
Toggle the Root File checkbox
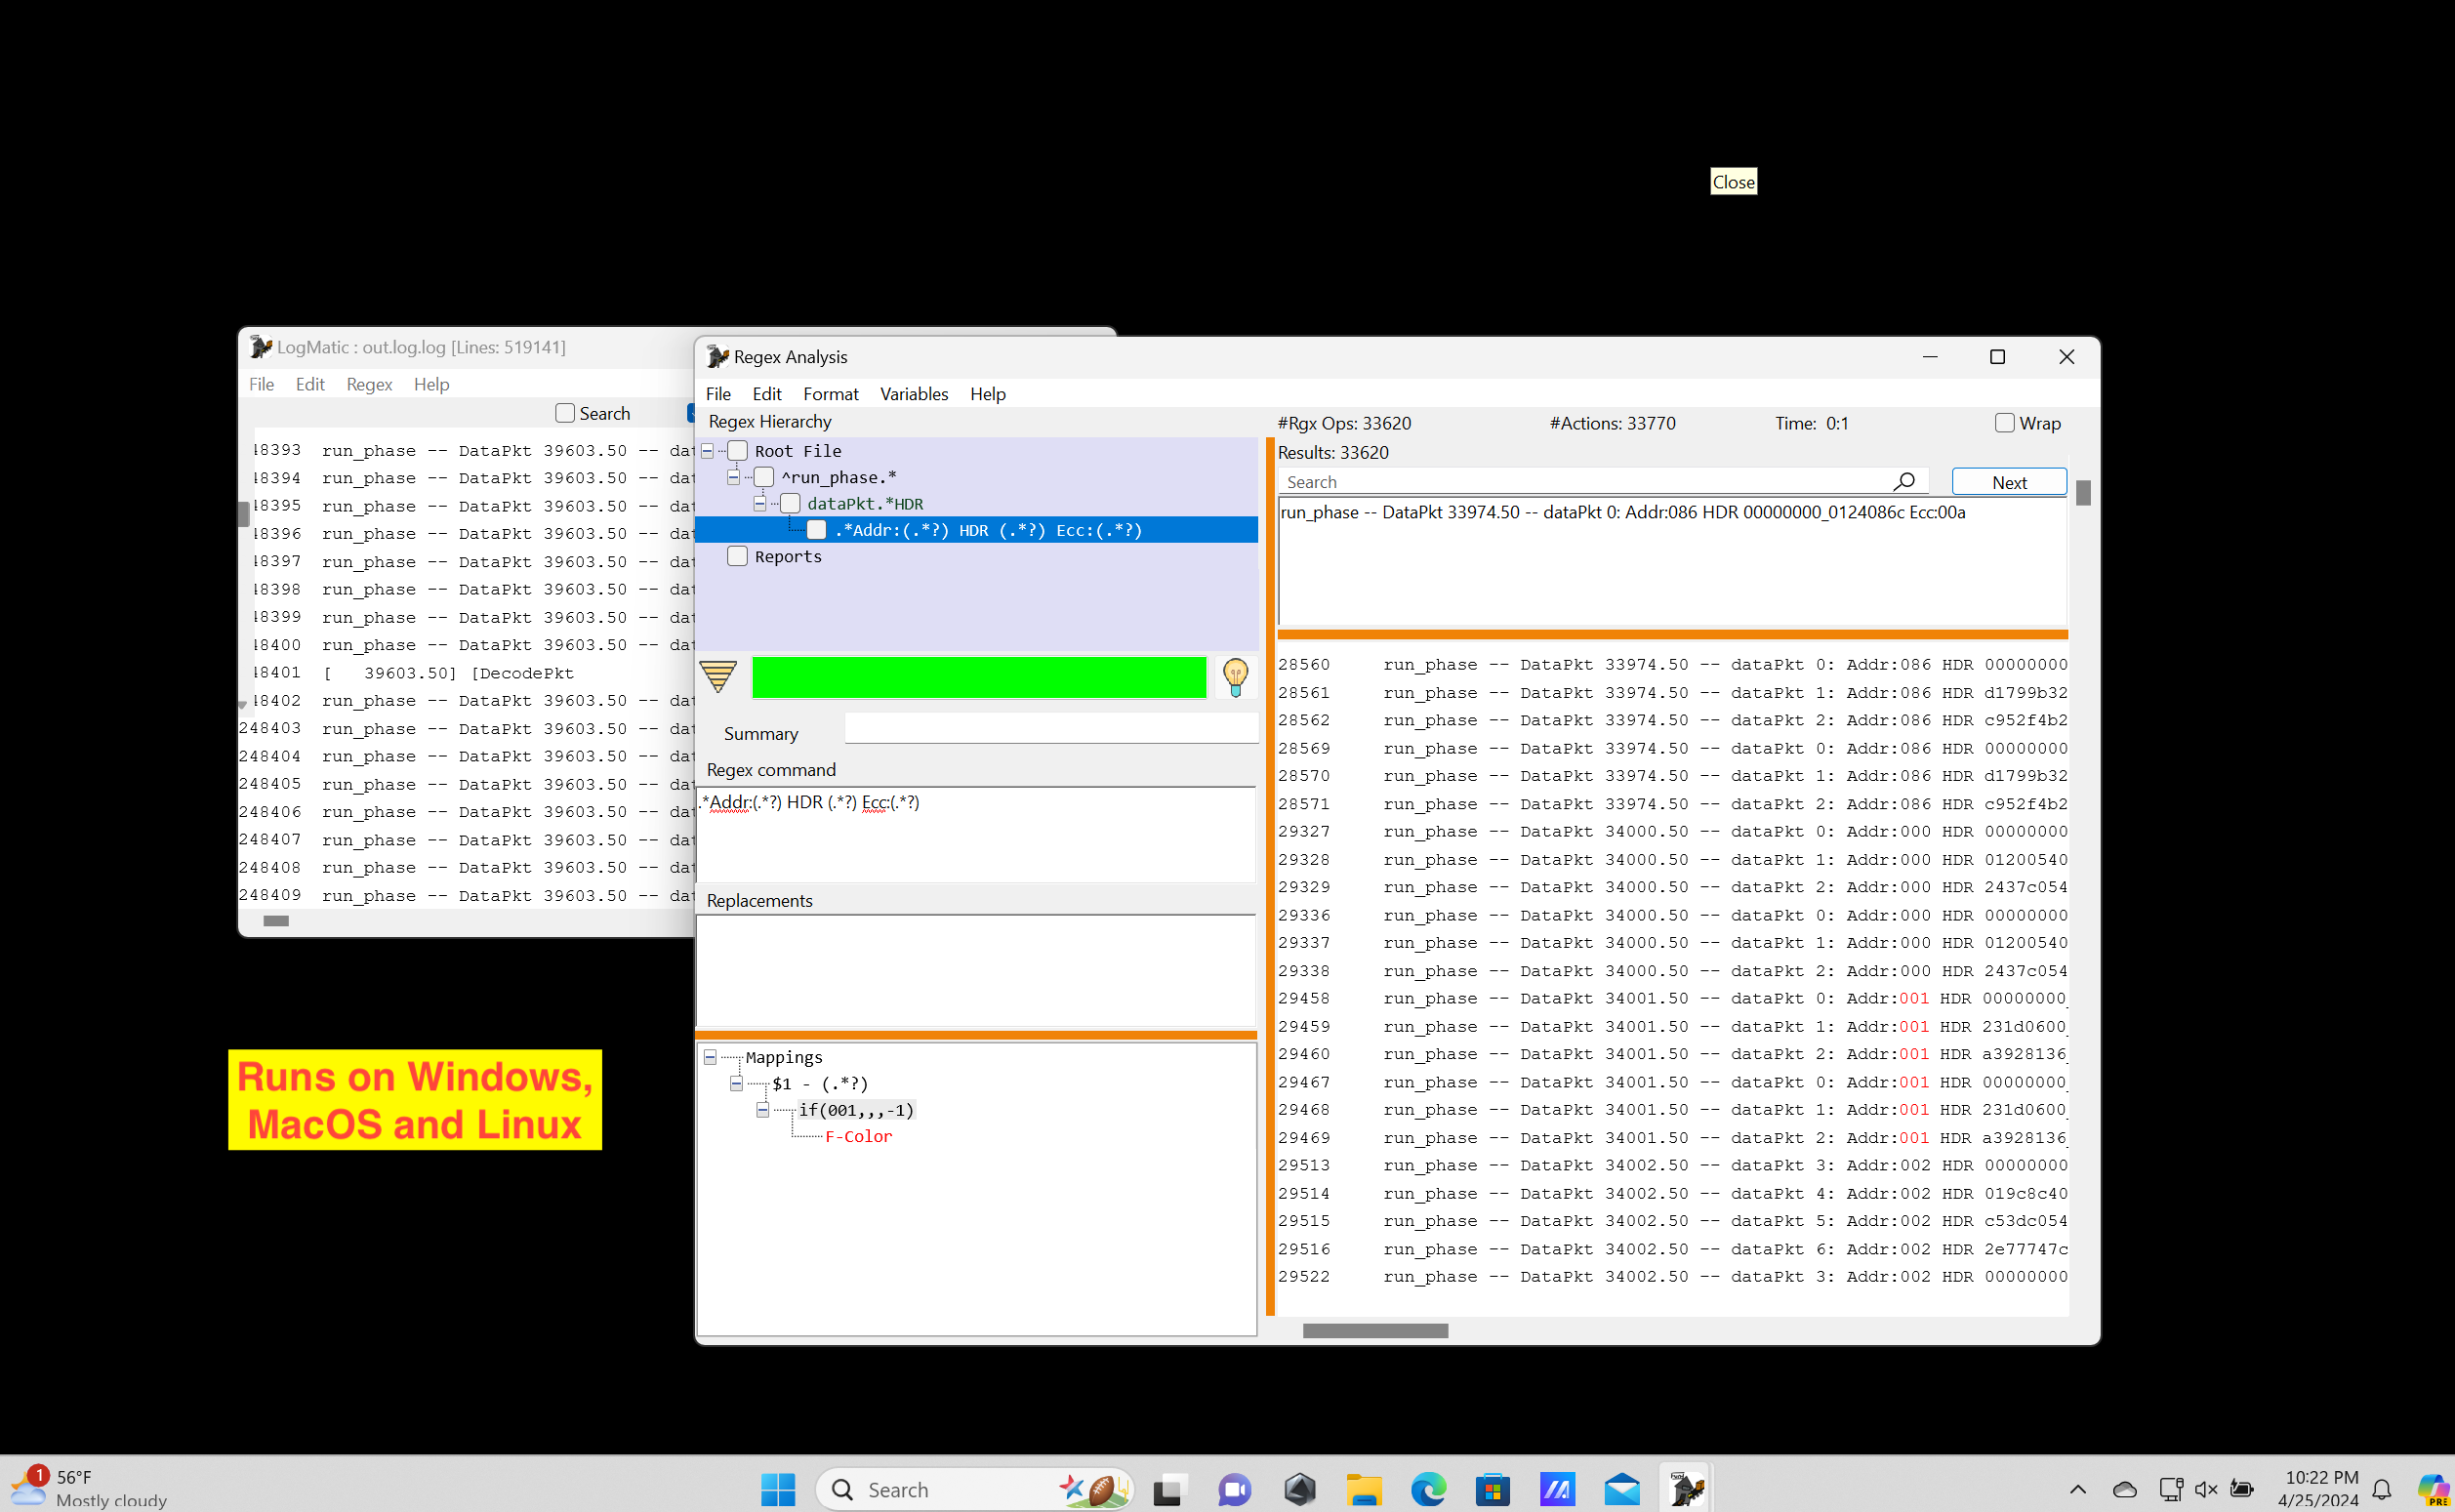pos(737,451)
